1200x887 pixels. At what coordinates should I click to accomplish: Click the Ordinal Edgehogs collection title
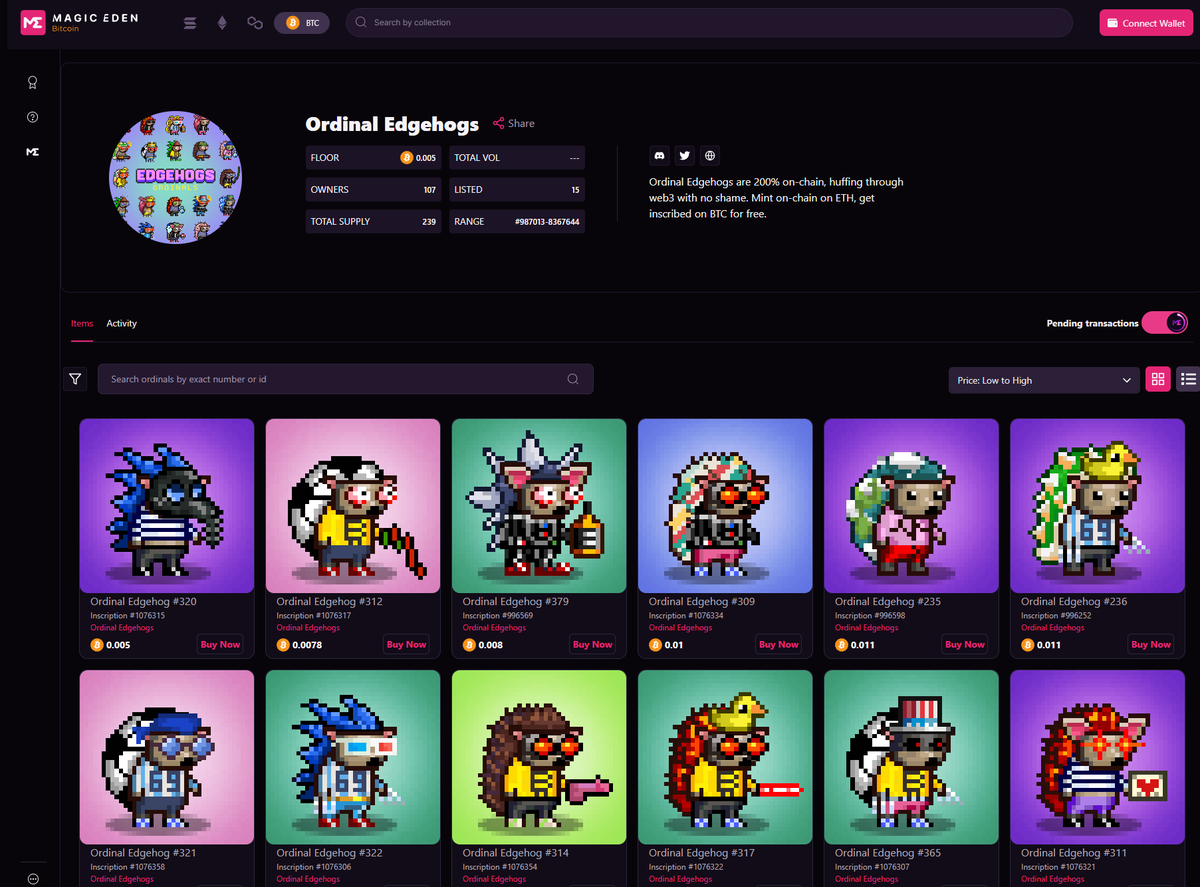tap(392, 124)
